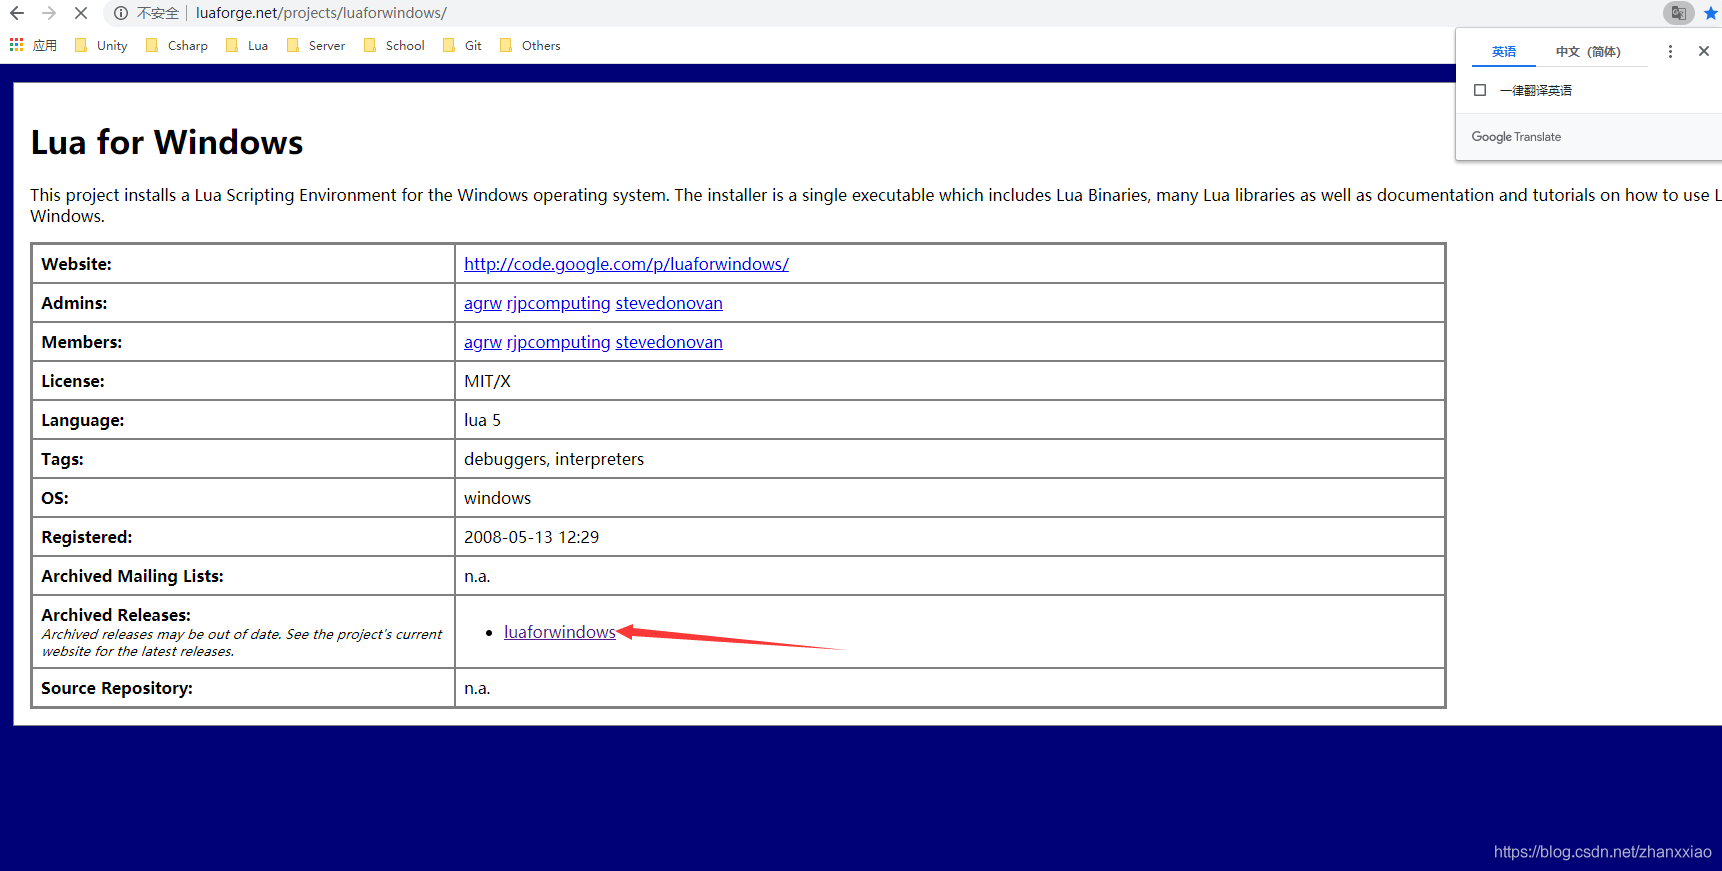This screenshot has height=871, width=1722.
Task: Stop page loading with X button
Action: coord(81,13)
